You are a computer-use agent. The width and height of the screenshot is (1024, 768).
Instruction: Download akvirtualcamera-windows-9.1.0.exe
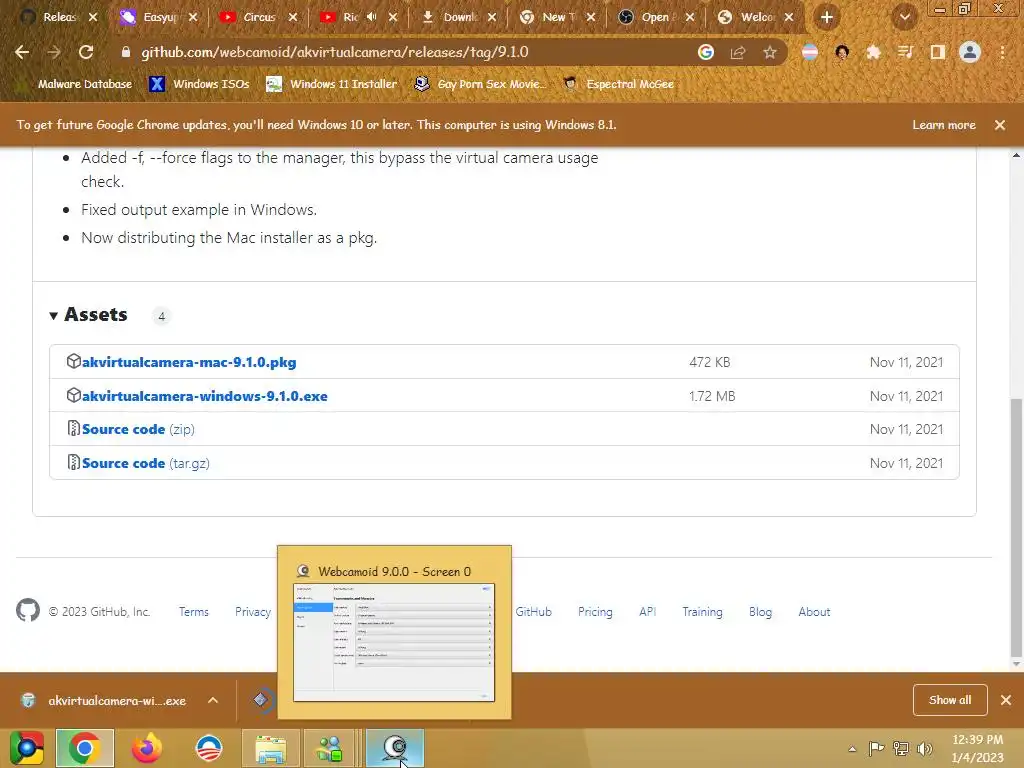[x=204, y=396]
